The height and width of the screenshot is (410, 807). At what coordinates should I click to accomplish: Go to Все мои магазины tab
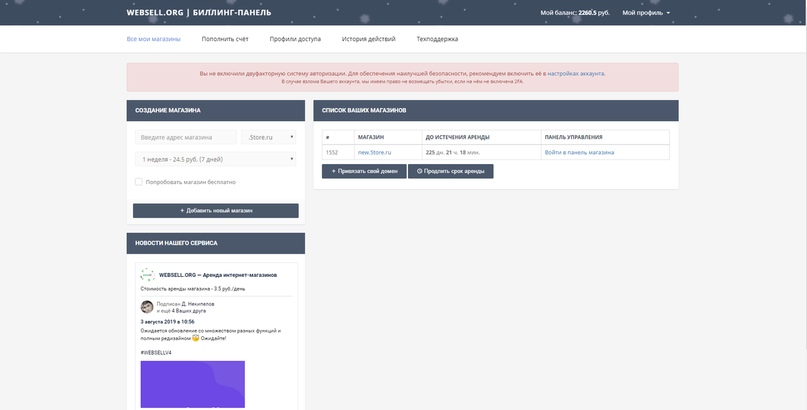pyautogui.click(x=153, y=39)
